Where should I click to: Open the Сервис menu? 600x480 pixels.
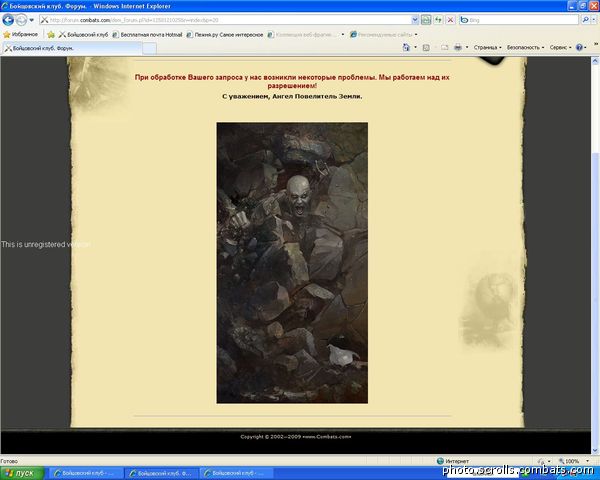(x=560, y=47)
